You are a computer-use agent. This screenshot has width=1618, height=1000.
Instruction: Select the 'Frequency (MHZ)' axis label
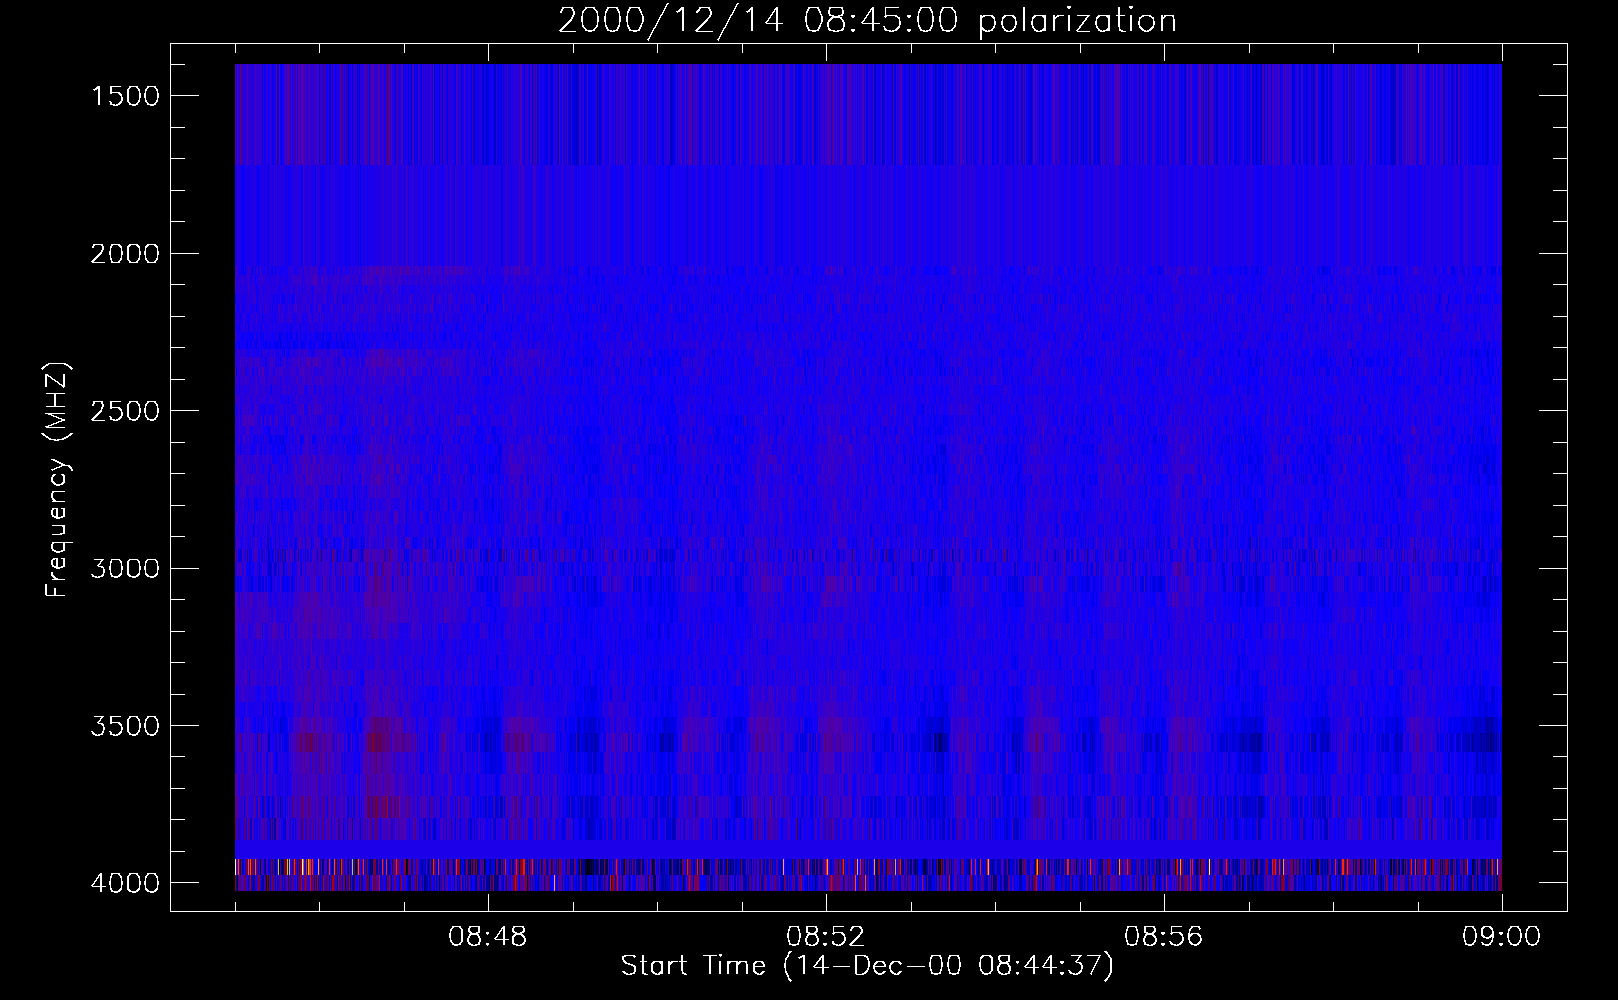click(57, 479)
